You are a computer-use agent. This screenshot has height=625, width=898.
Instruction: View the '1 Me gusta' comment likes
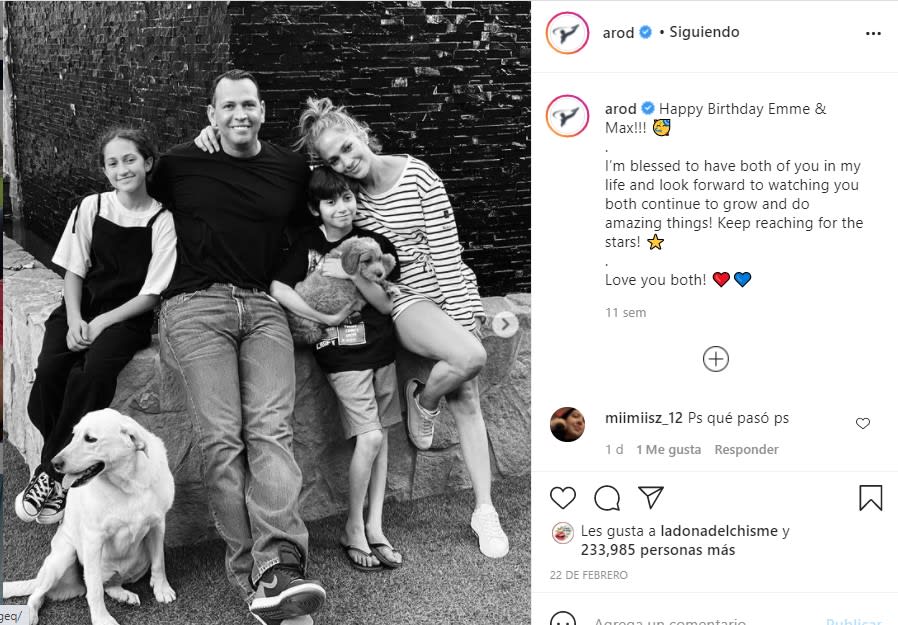point(668,450)
